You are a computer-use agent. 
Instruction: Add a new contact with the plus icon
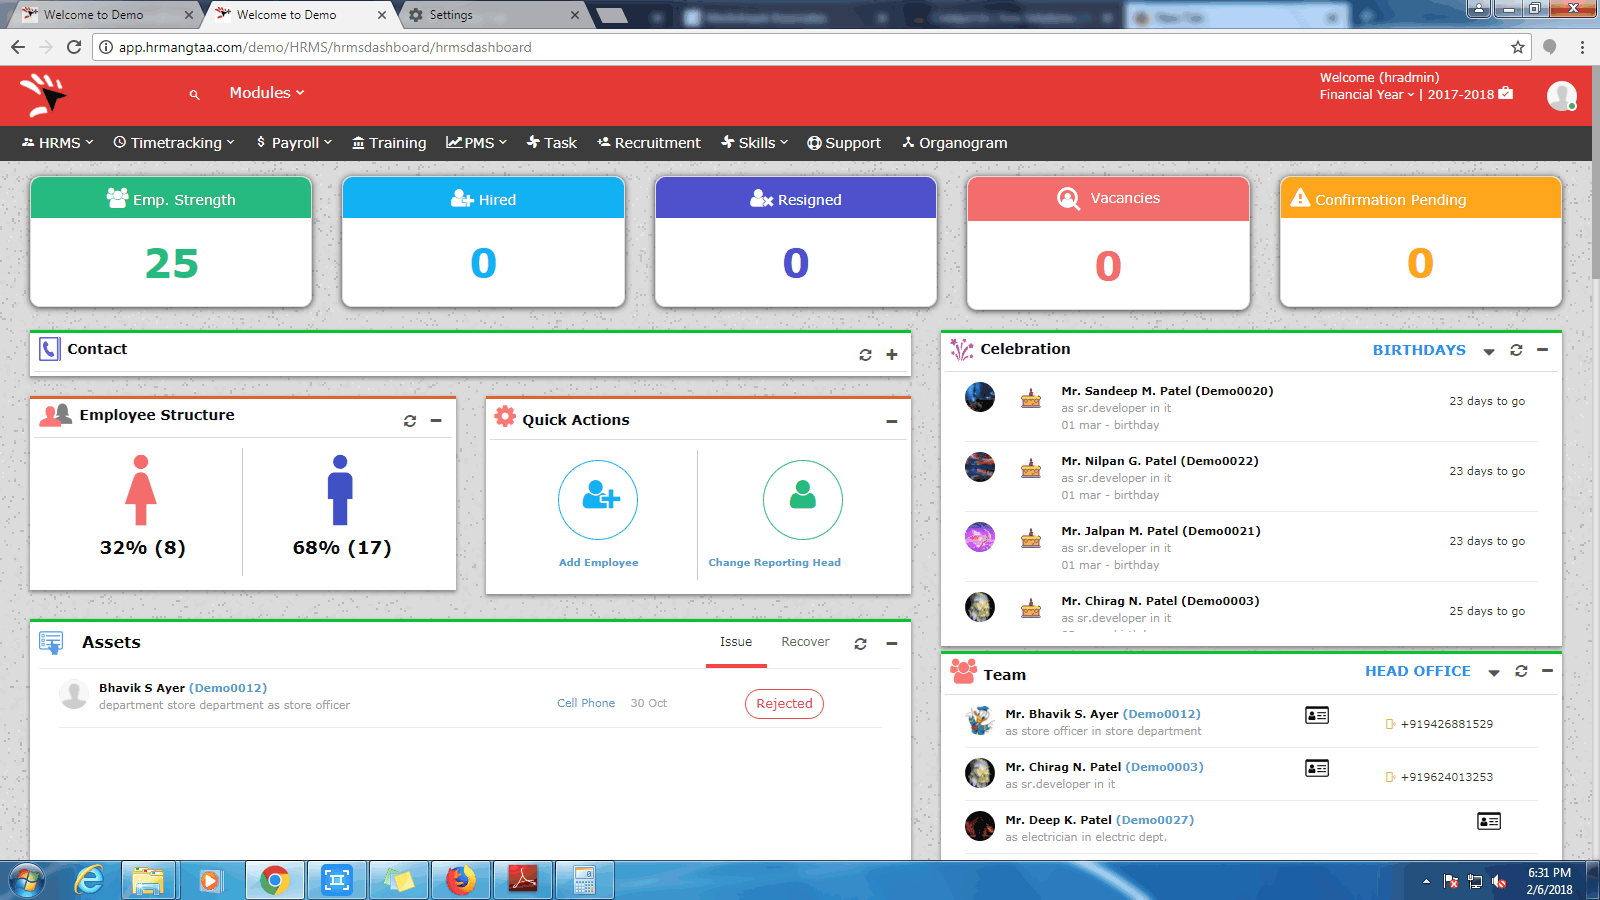point(892,355)
